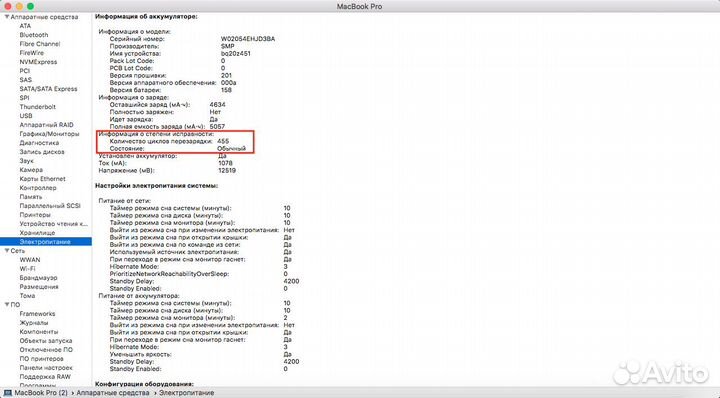Select Wi-Fi in the sidebar
The image size is (720, 398).
27,269
